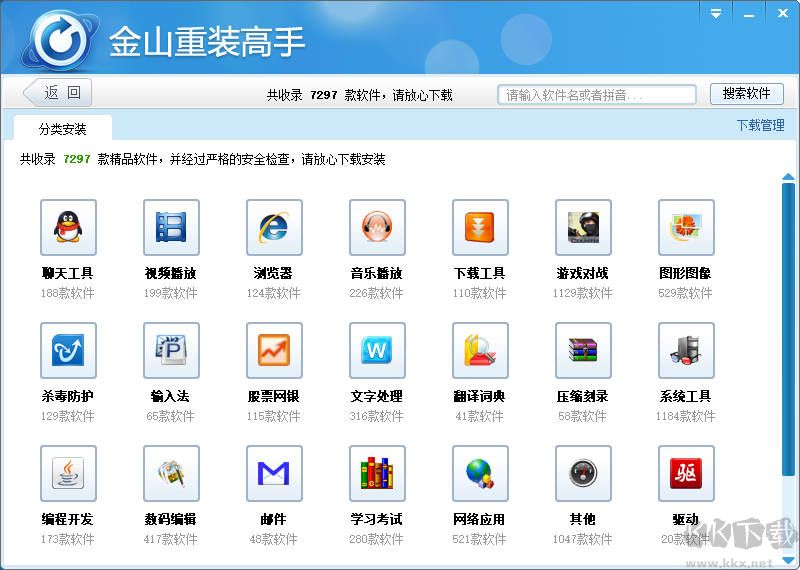Select the 驱动 driver category icon
800x570 pixels.
(x=686, y=474)
